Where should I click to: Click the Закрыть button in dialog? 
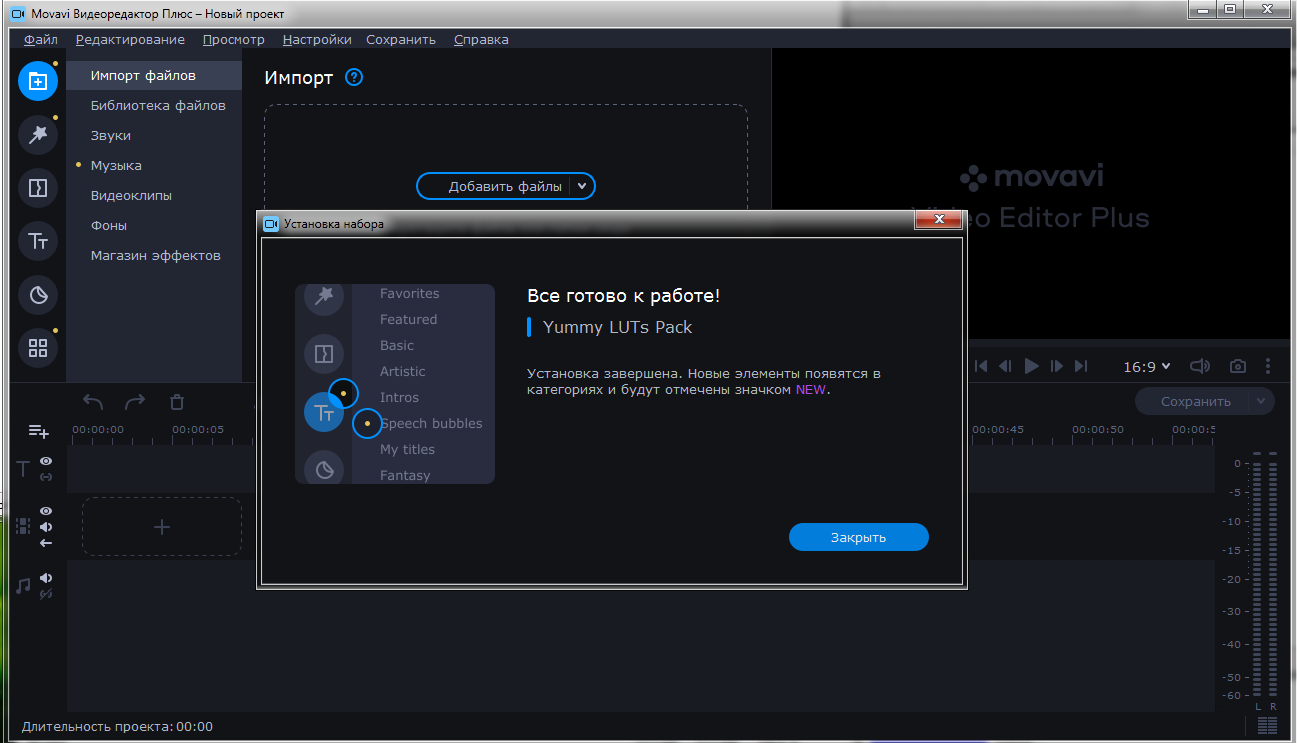click(858, 537)
